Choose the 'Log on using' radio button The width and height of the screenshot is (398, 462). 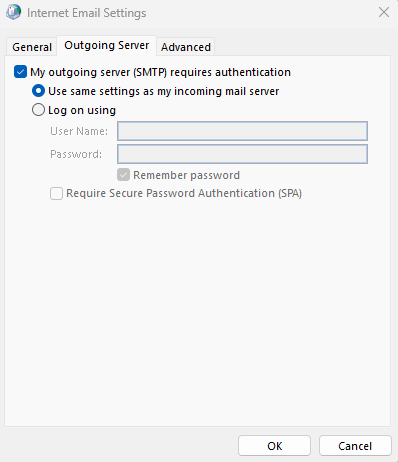pos(38,110)
